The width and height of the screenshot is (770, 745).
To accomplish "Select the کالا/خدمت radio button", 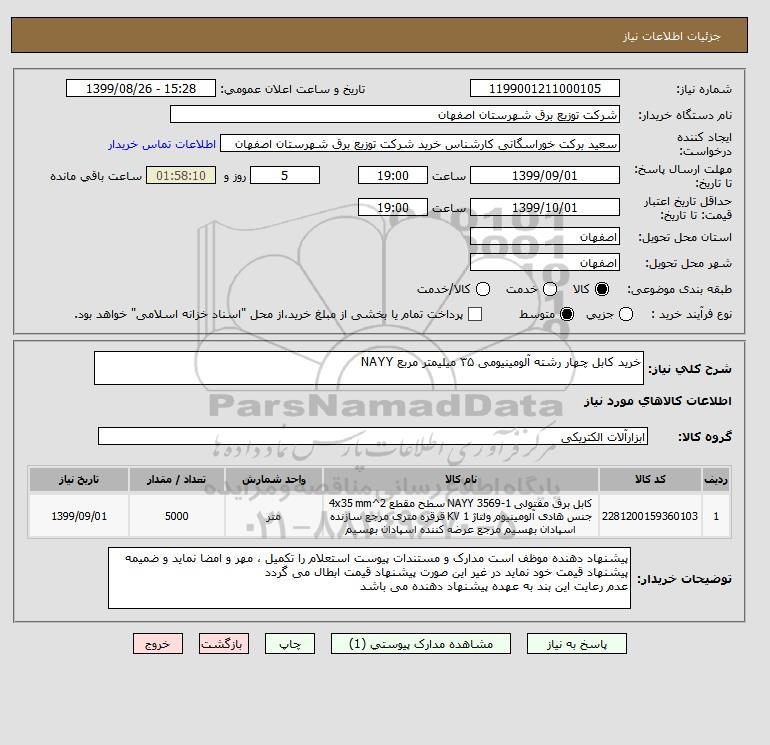I will [483, 289].
